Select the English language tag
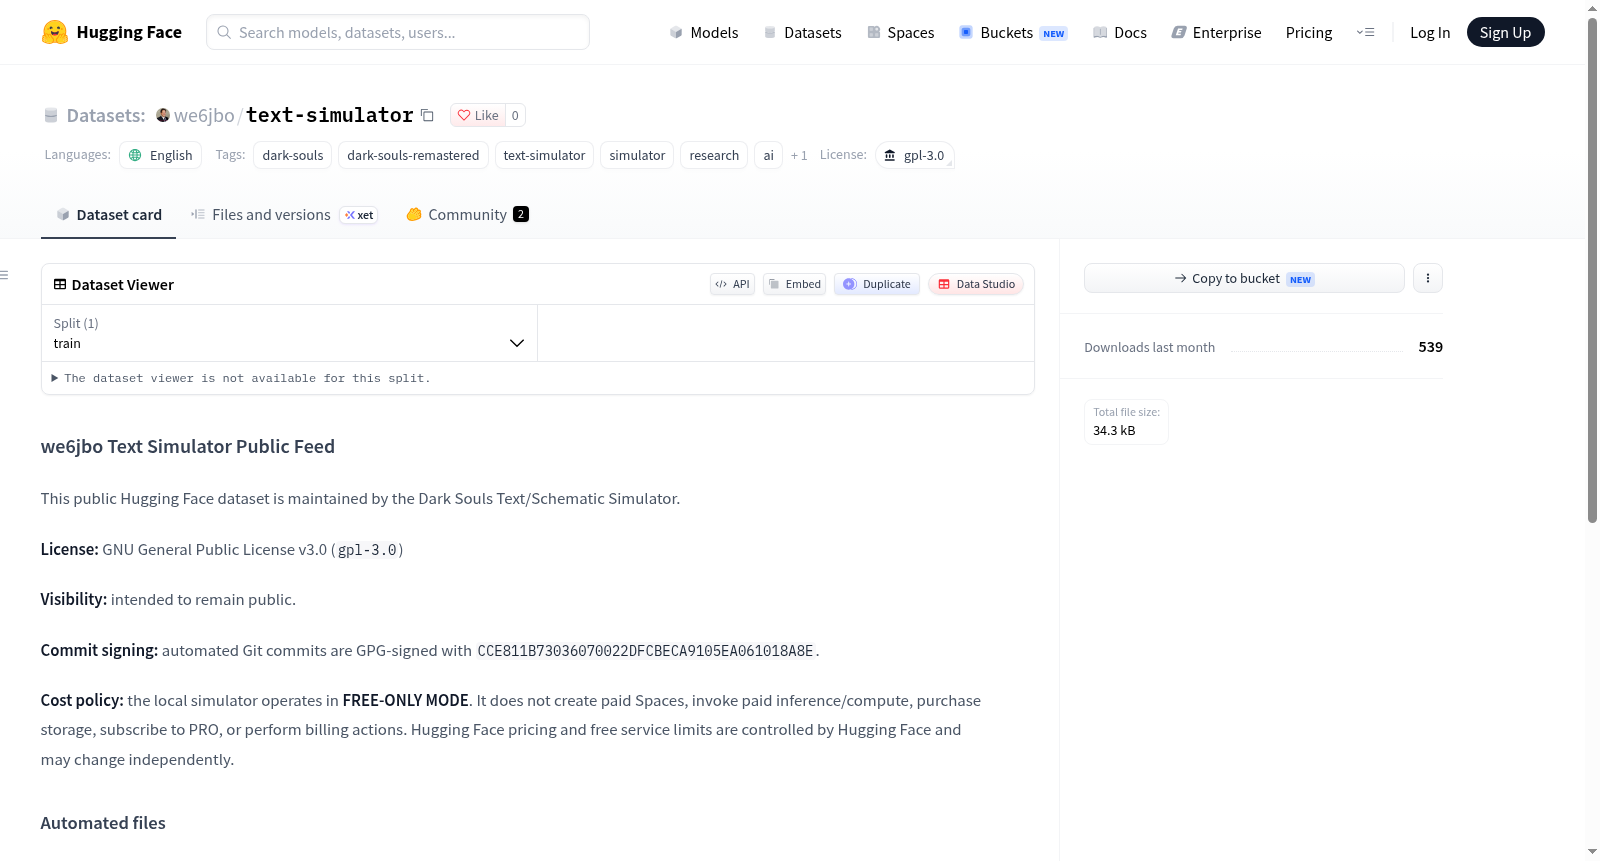 [x=161, y=155]
